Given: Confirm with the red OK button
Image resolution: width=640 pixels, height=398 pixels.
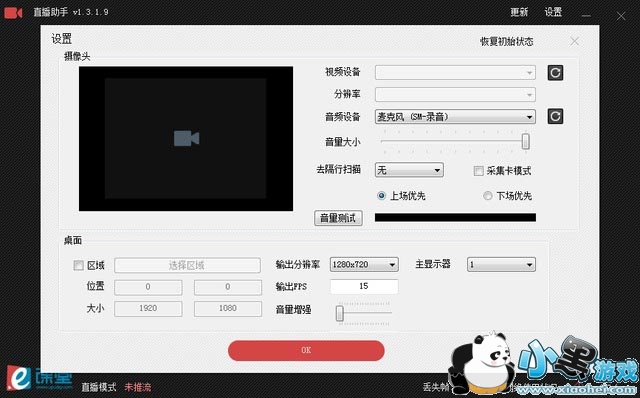Looking at the screenshot, I should coord(306,350).
